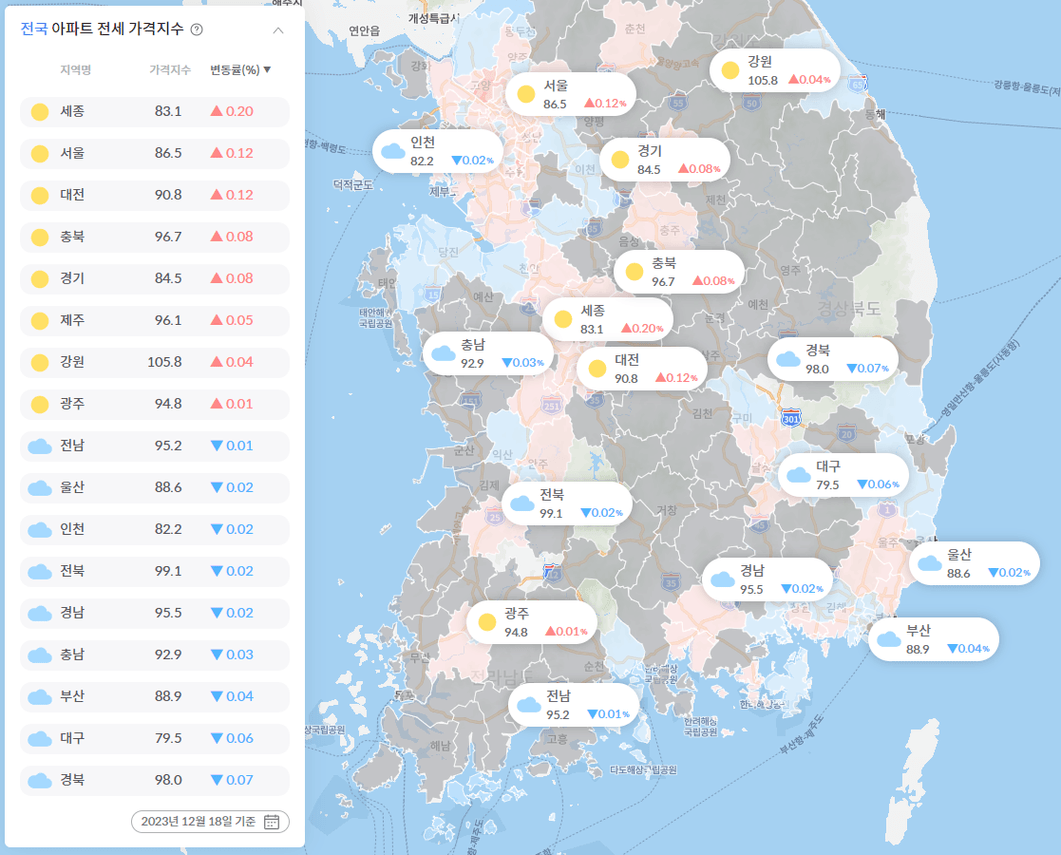The height and width of the screenshot is (855, 1061).
Task: Click the 대구 bubble on the map
Action: coord(843,475)
